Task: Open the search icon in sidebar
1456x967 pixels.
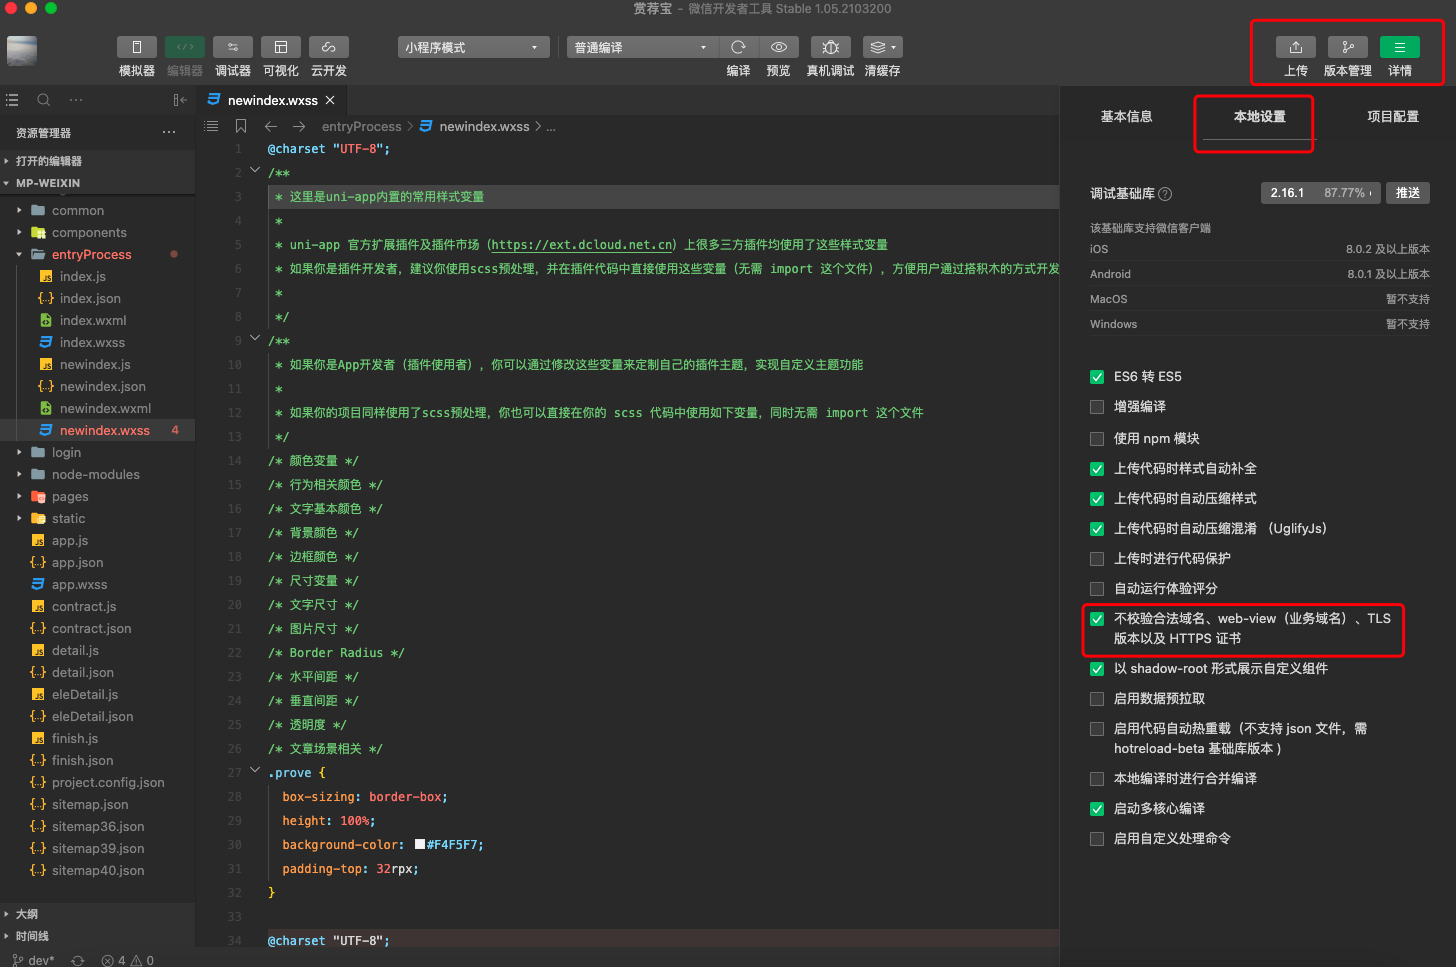Action: (44, 100)
